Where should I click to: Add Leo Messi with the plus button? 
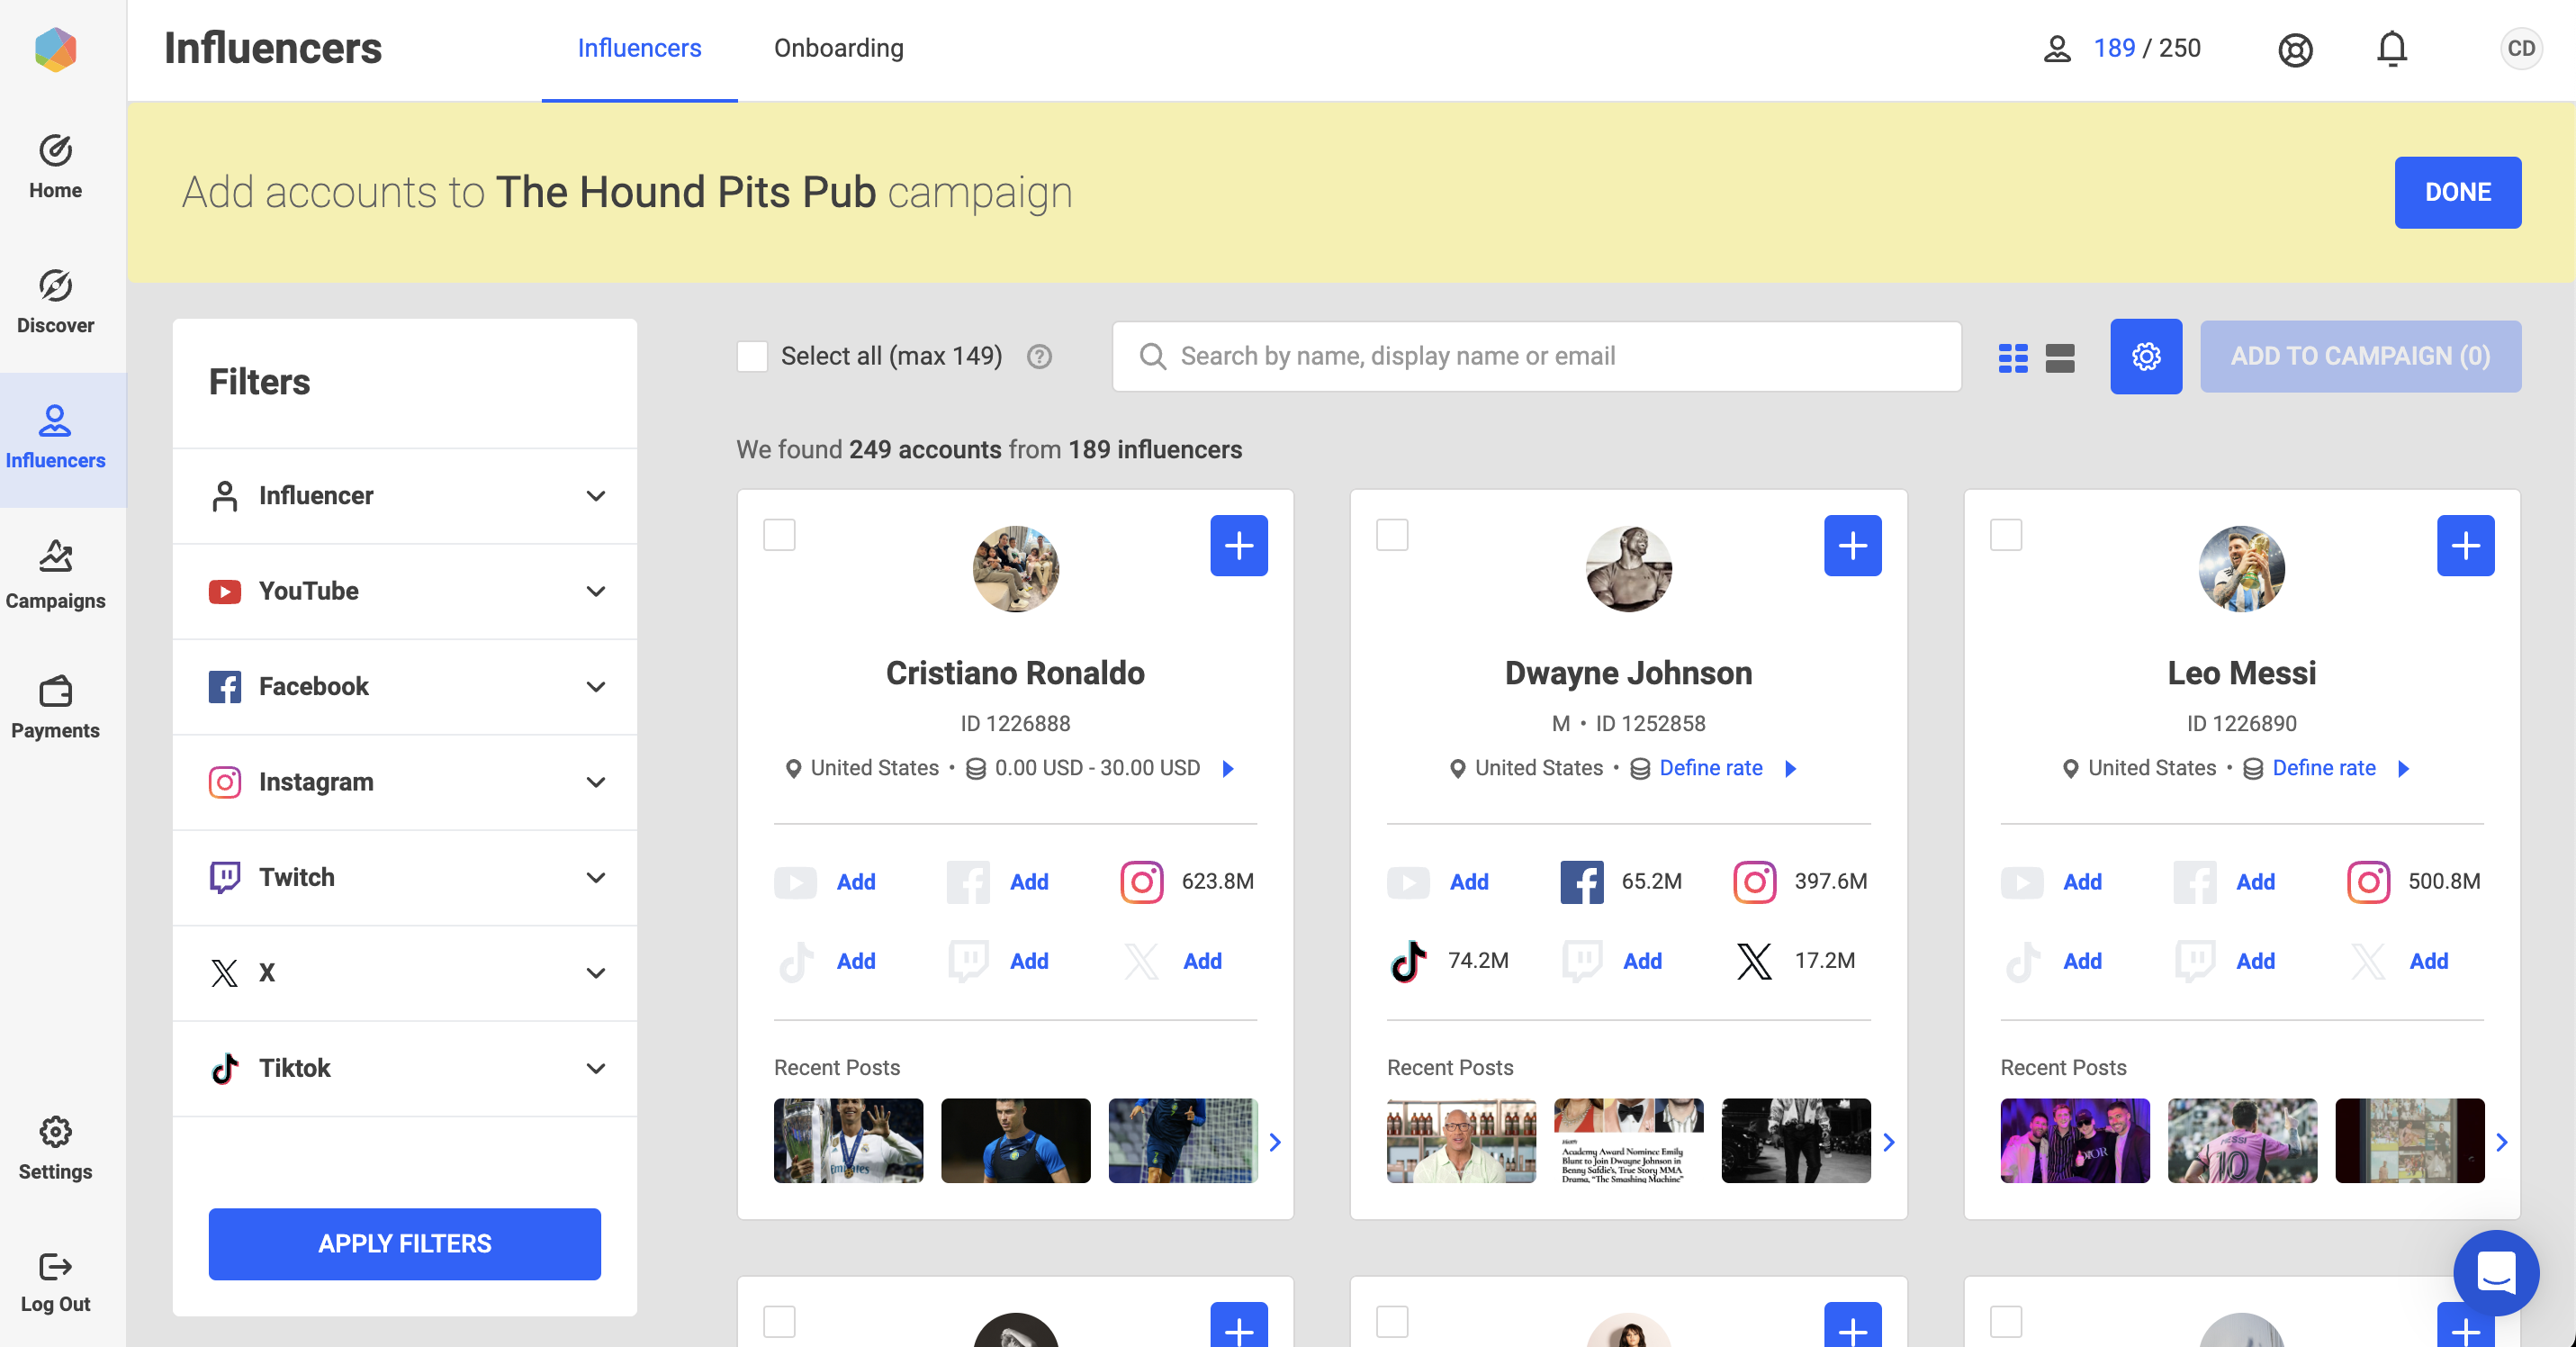[2465, 545]
